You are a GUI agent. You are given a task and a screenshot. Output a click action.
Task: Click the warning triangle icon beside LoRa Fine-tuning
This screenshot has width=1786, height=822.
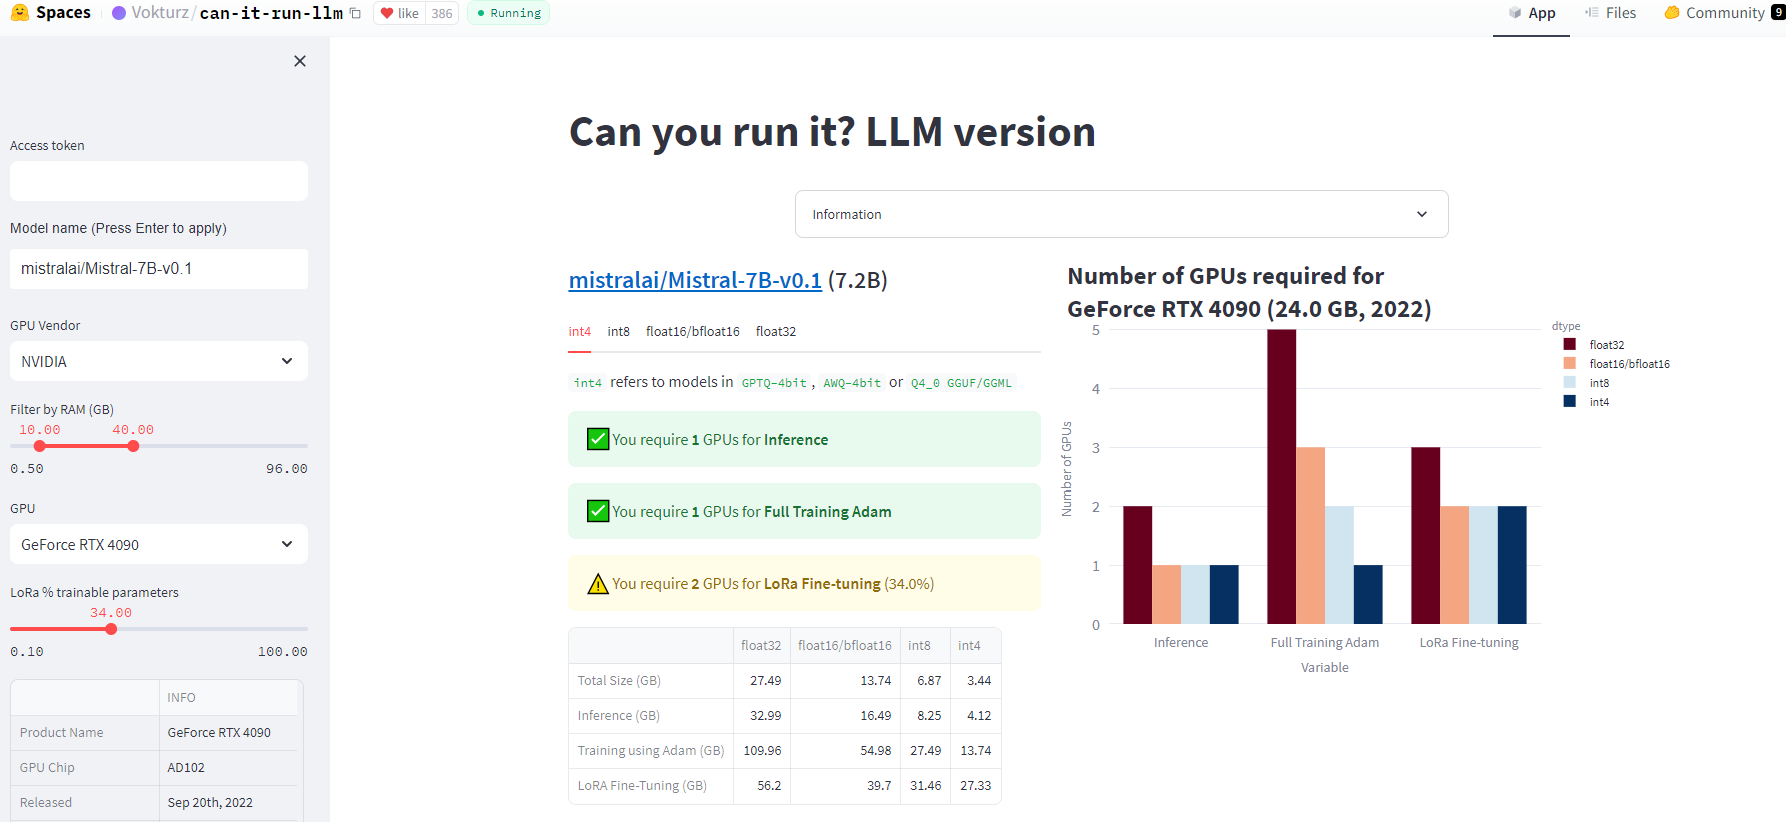click(598, 584)
